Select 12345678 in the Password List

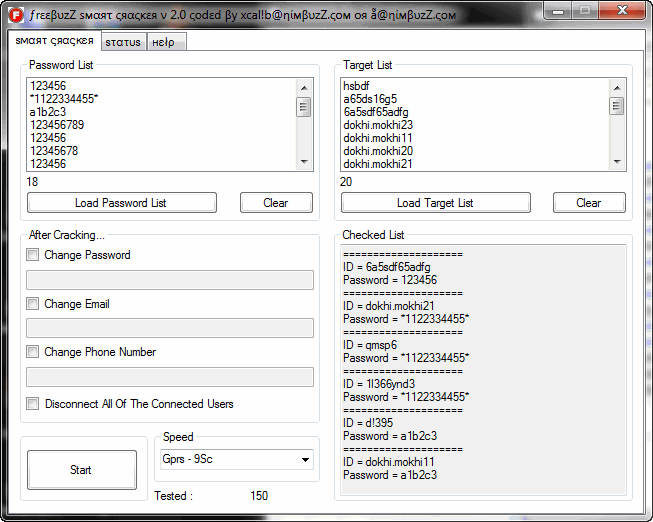54,151
